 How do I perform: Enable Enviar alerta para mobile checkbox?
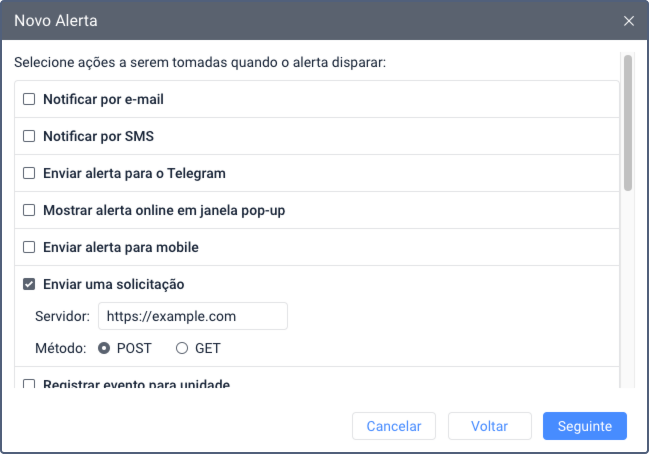(x=29, y=247)
